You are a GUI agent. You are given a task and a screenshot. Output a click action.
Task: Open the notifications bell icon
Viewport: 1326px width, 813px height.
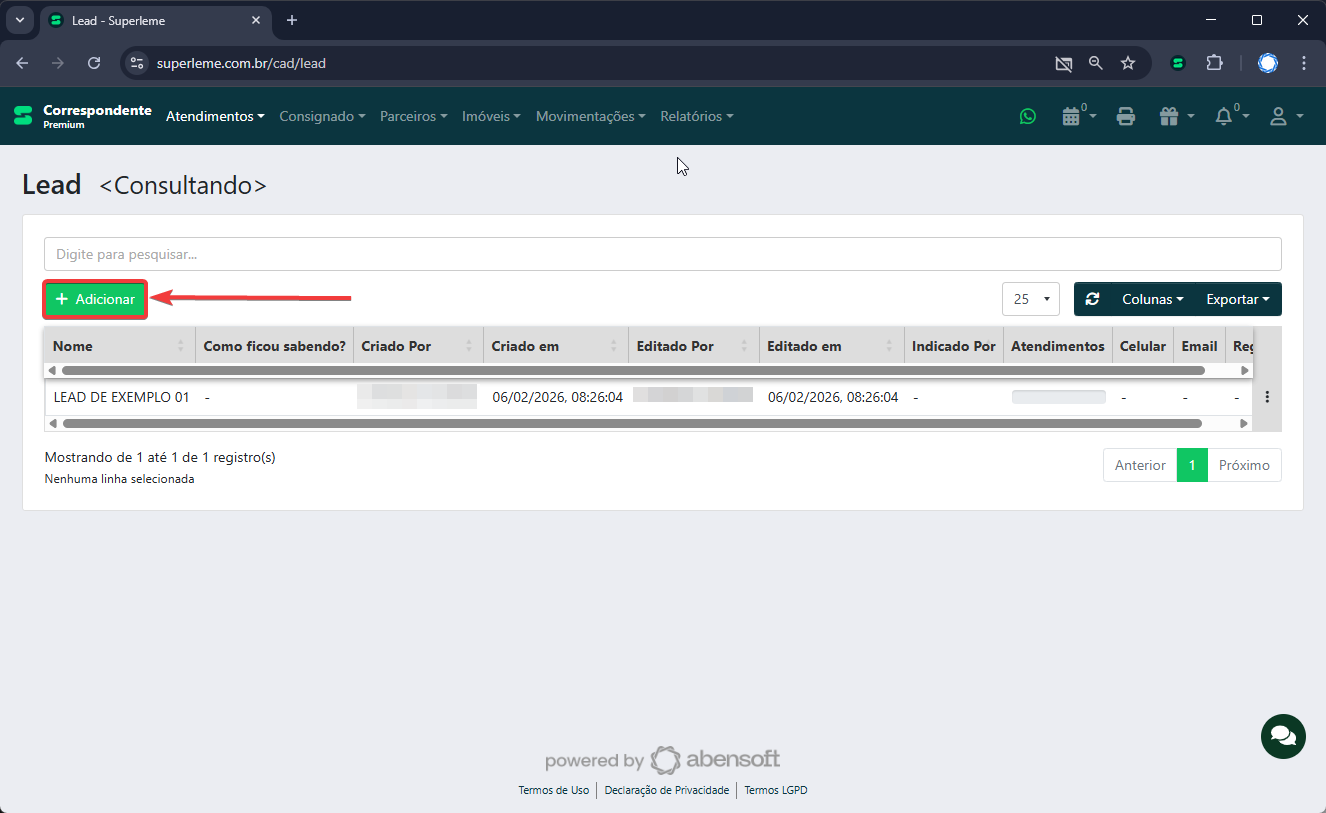point(1229,116)
